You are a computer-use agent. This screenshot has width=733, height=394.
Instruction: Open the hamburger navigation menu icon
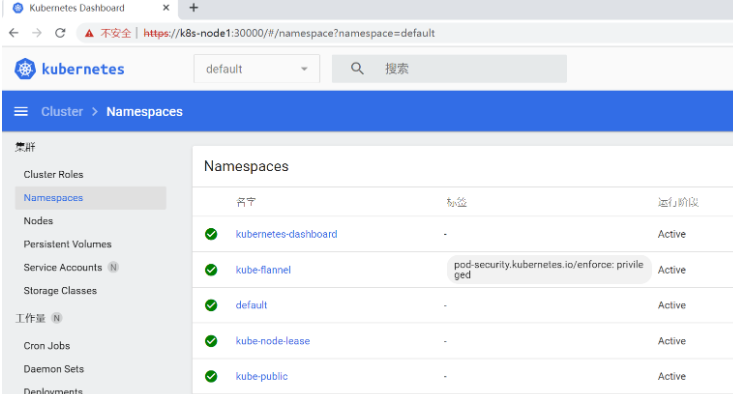21,111
